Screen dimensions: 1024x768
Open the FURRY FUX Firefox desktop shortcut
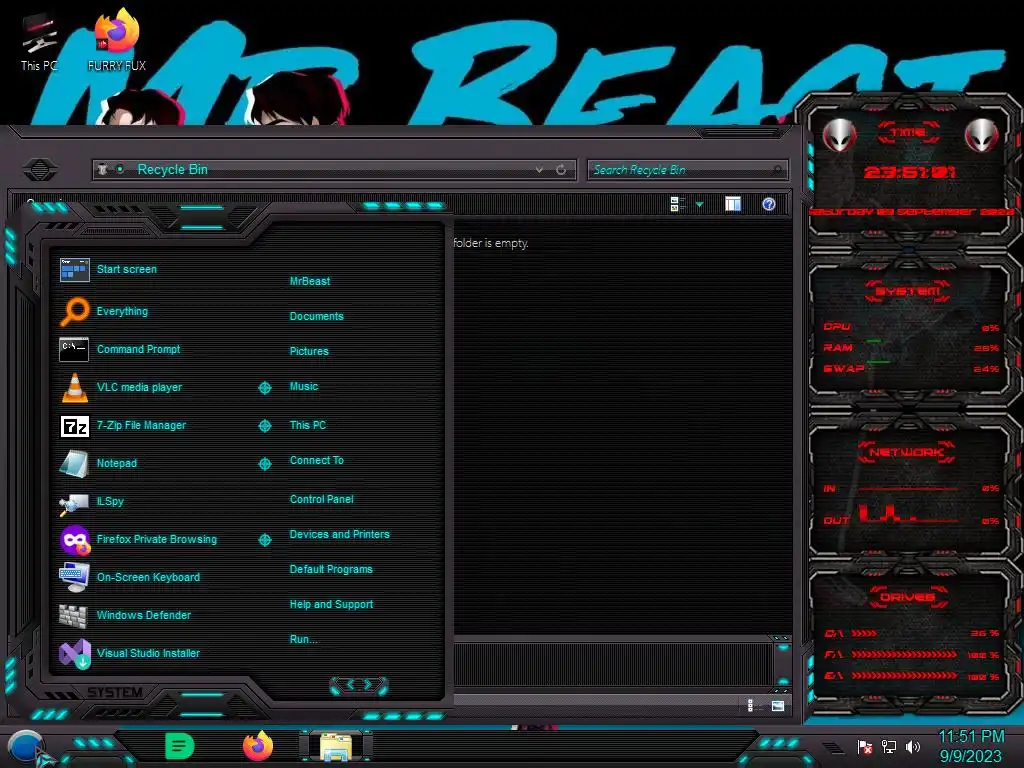pos(116,39)
